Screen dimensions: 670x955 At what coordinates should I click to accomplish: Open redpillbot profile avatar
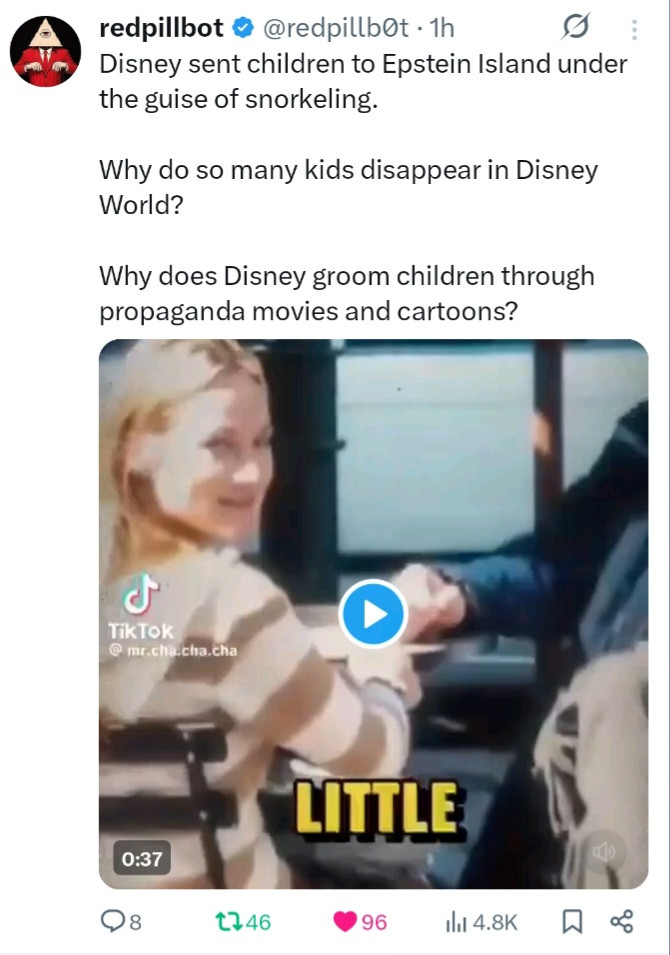pos(46,52)
